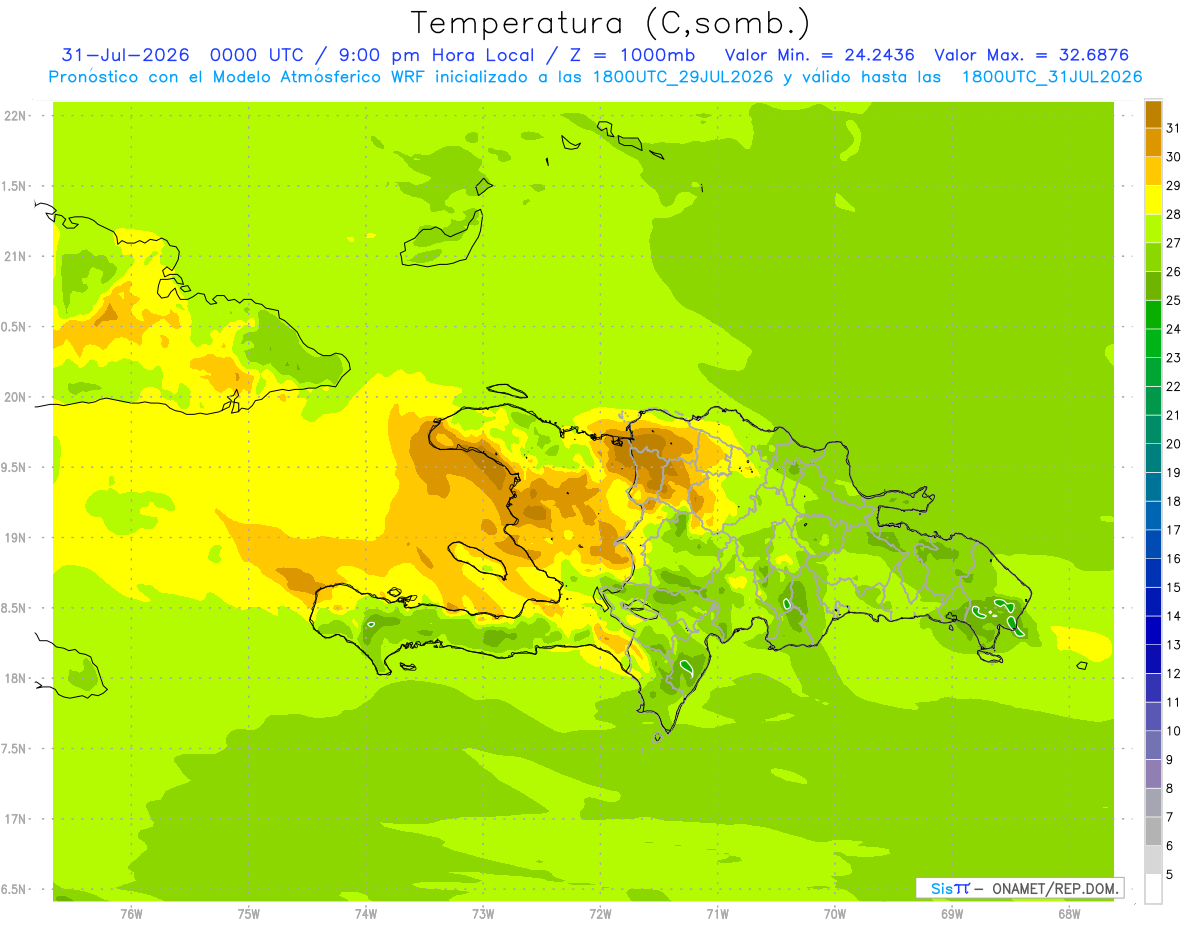Image resolution: width=1200 pixels, height=927 pixels.
Task: Click the "75W" longitude label
Action: point(249,914)
